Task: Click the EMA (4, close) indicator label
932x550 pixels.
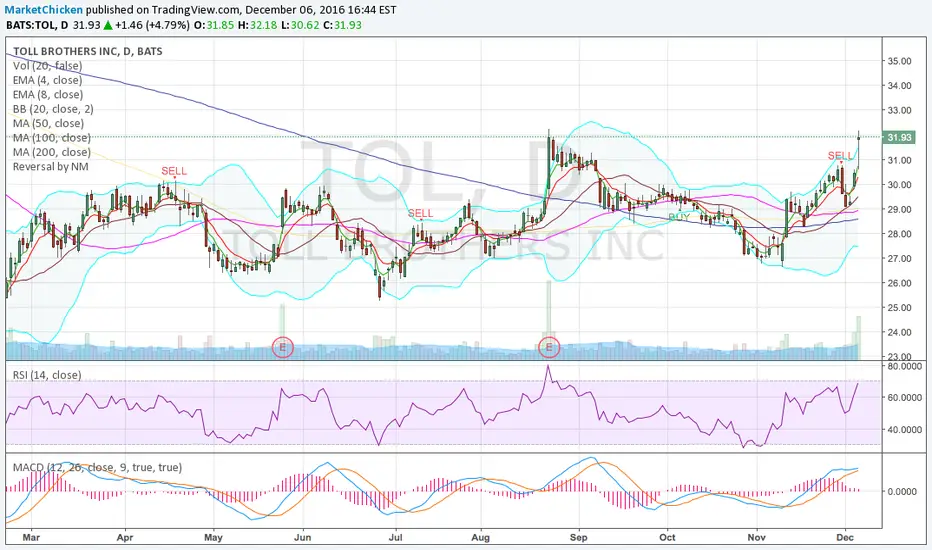Action: coord(48,80)
